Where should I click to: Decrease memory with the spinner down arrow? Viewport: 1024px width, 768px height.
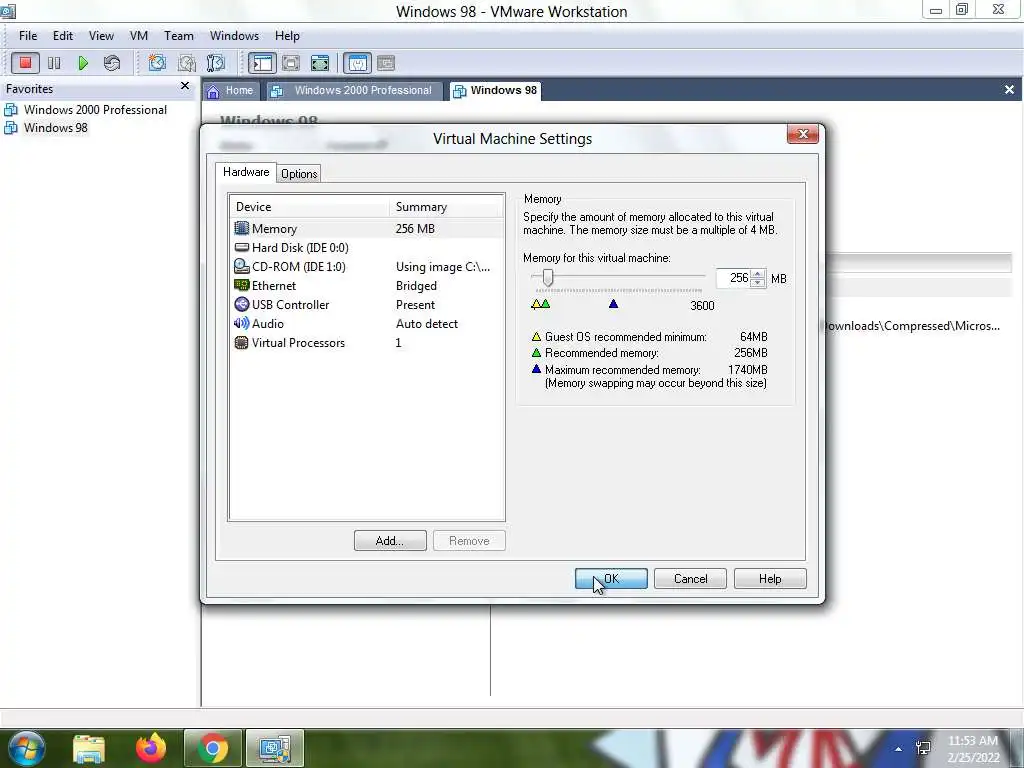click(x=758, y=283)
